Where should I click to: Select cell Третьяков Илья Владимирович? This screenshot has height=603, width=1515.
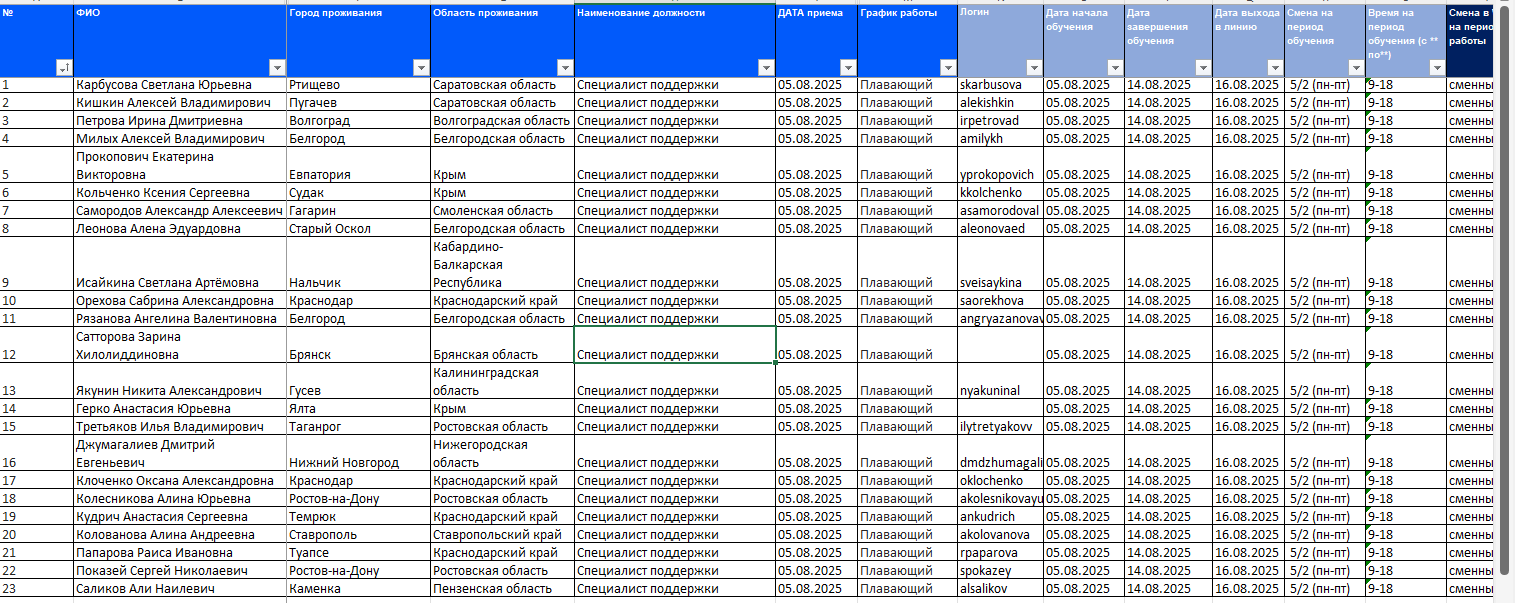click(x=180, y=427)
